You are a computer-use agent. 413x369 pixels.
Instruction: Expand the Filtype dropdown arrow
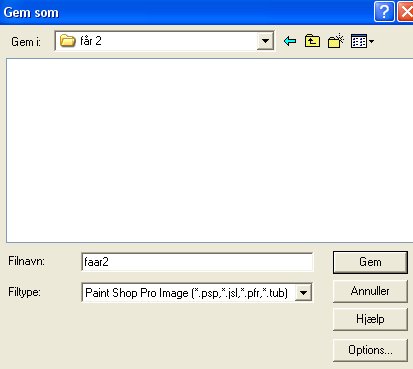[303, 293]
